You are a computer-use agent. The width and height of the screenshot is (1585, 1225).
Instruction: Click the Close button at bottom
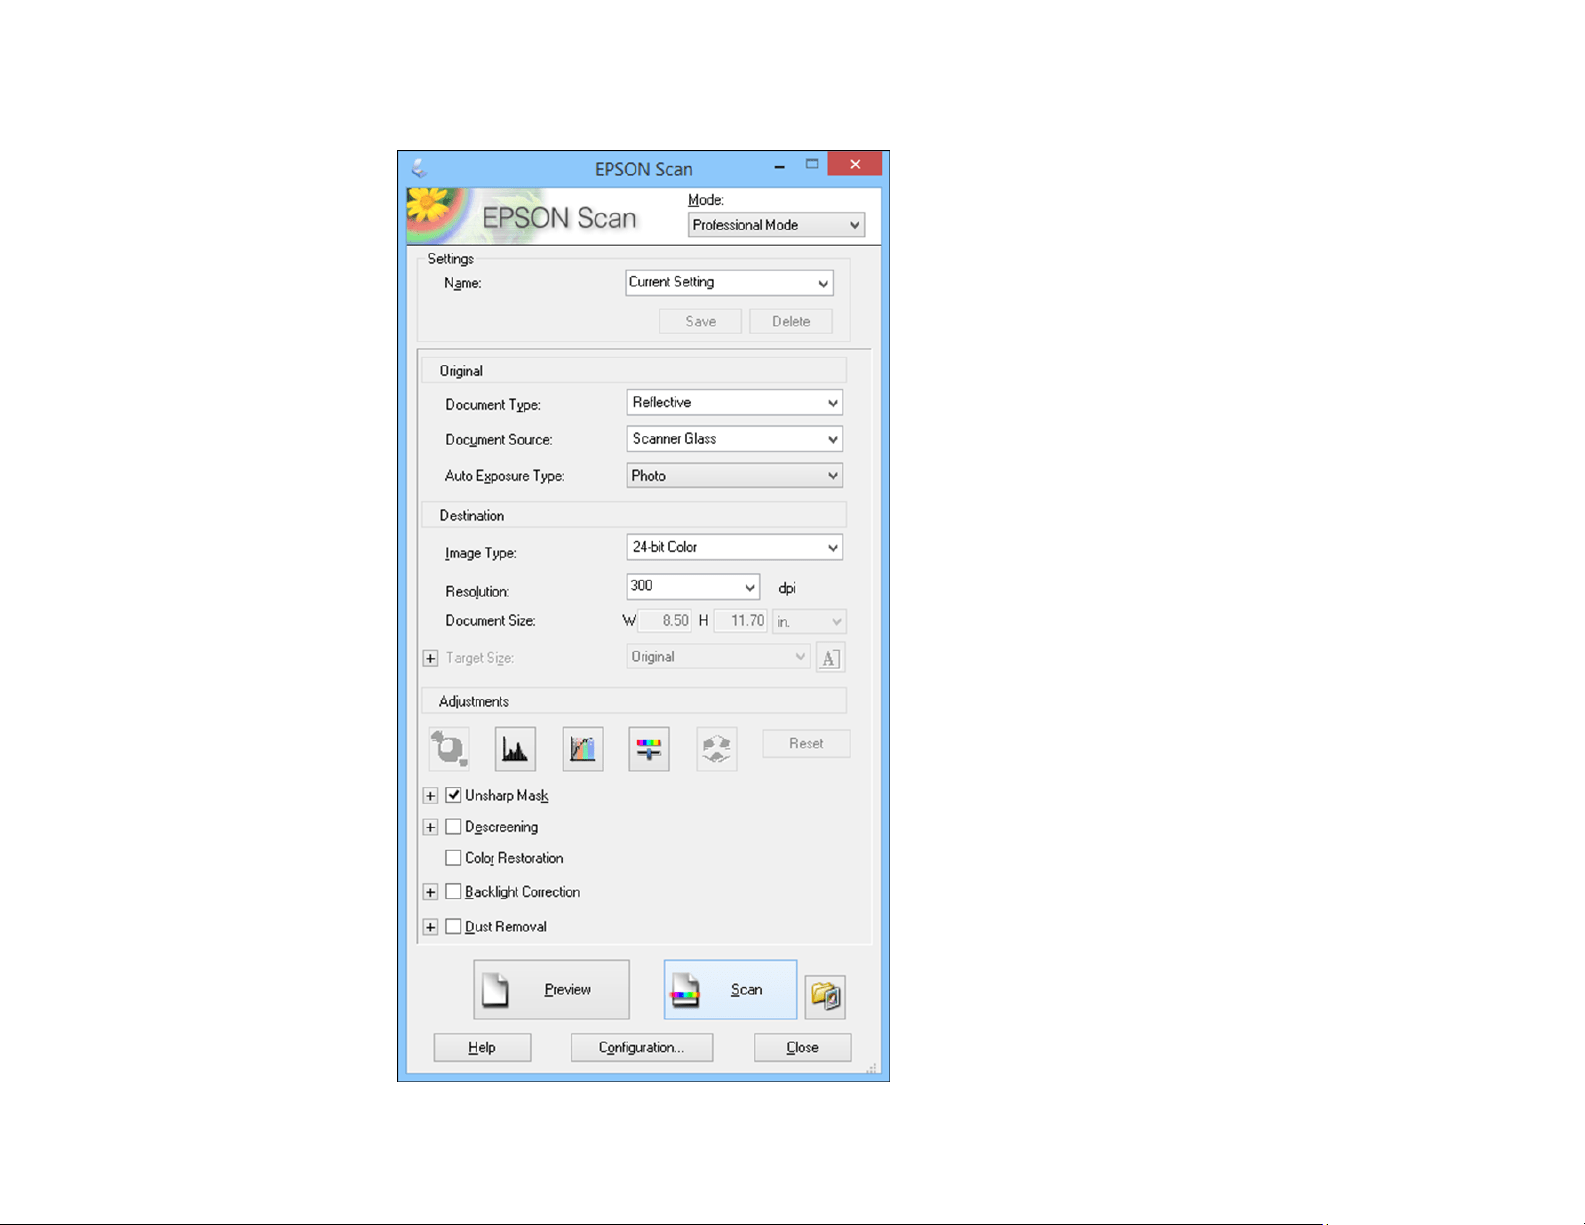click(x=802, y=1047)
